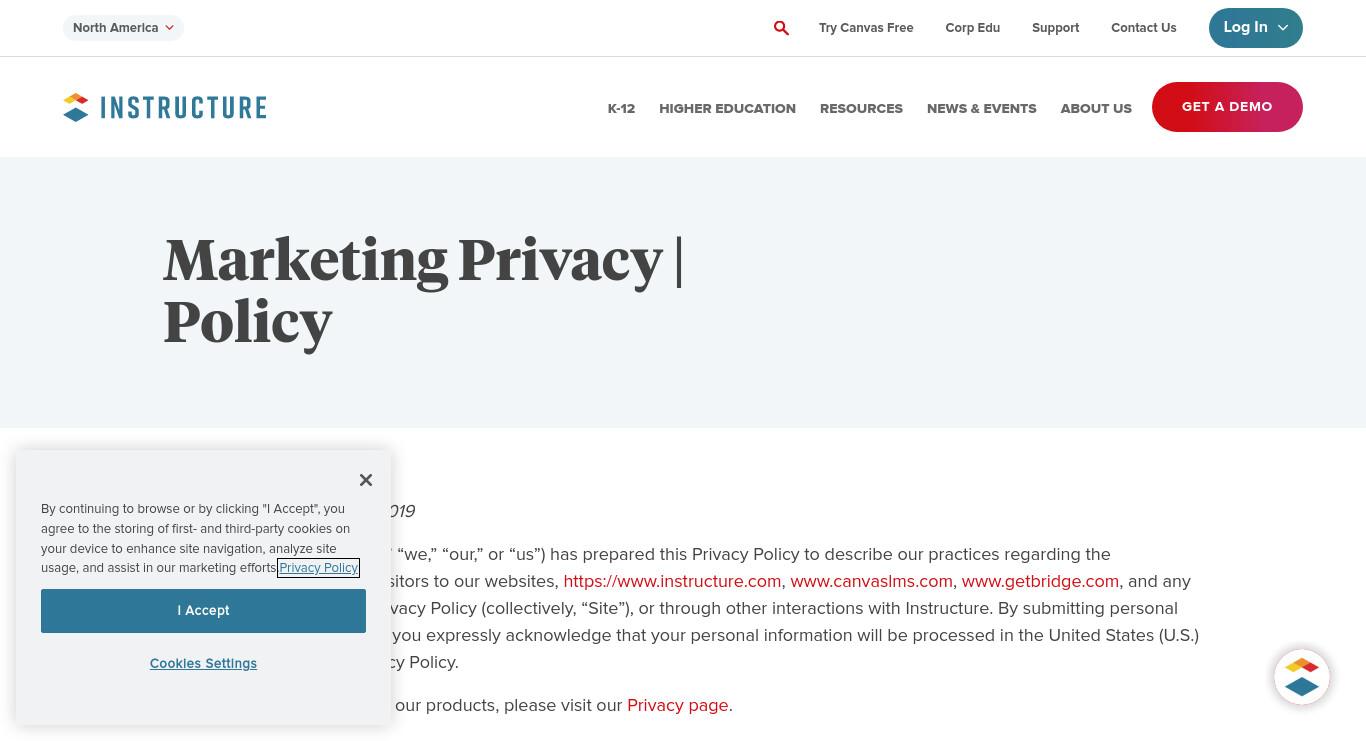Screen dimensions: 1366x741
Task: Click the Get a Demo button
Action: click(x=1227, y=107)
